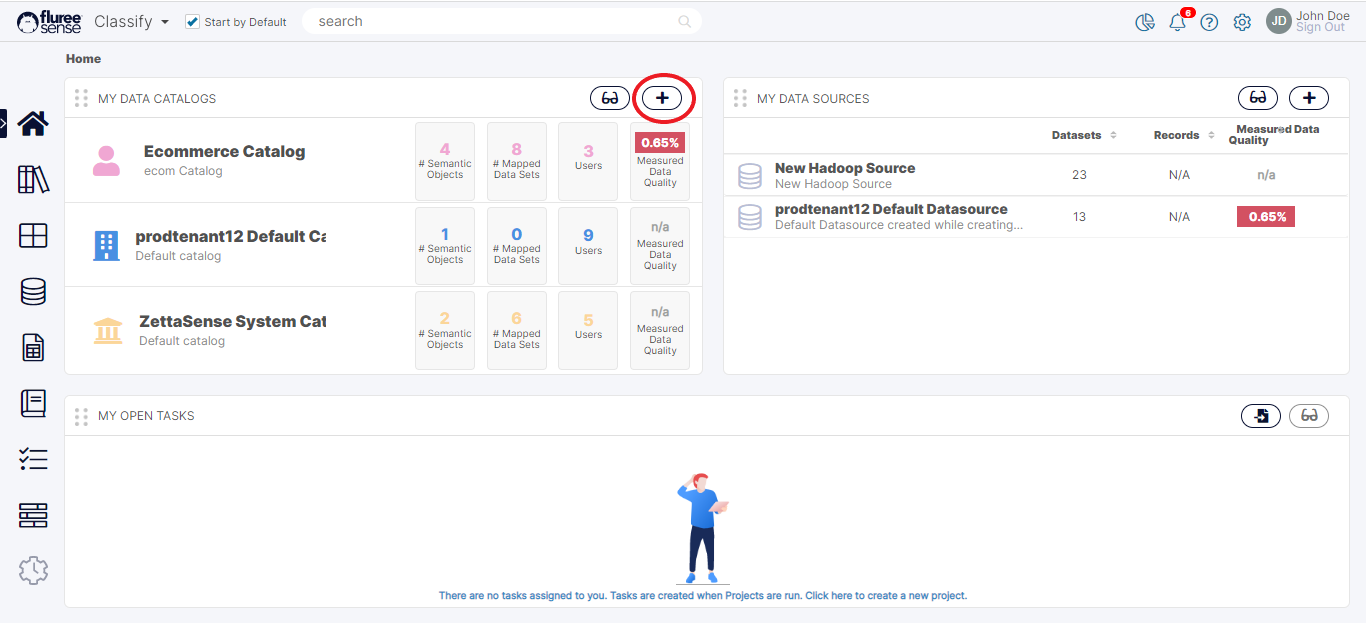Click the Home icon in sidebar

coord(33,123)
